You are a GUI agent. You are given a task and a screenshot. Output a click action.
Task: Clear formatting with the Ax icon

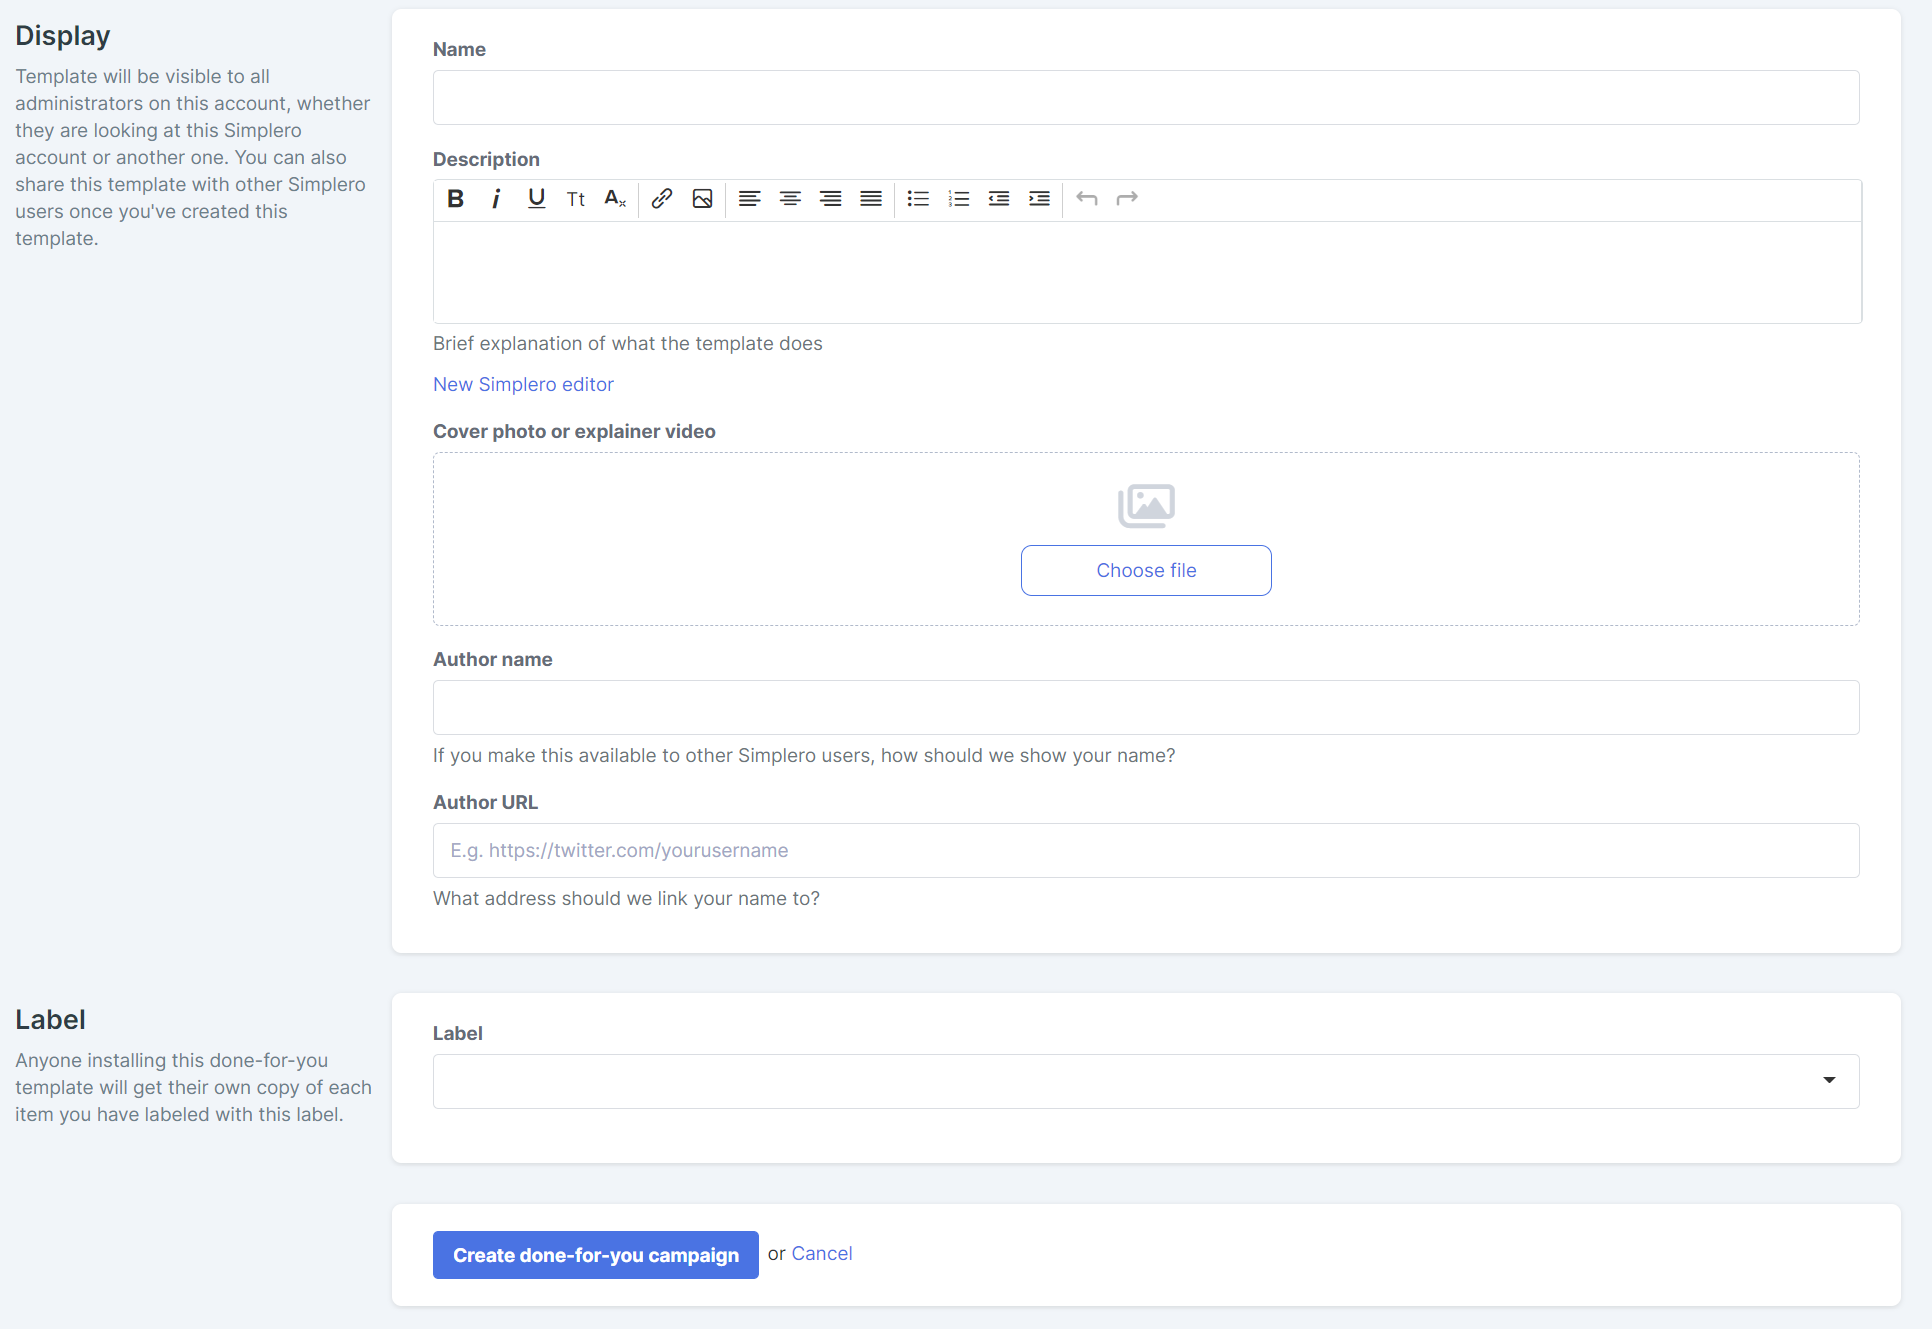pyautogui.click(x=616, y=199)
